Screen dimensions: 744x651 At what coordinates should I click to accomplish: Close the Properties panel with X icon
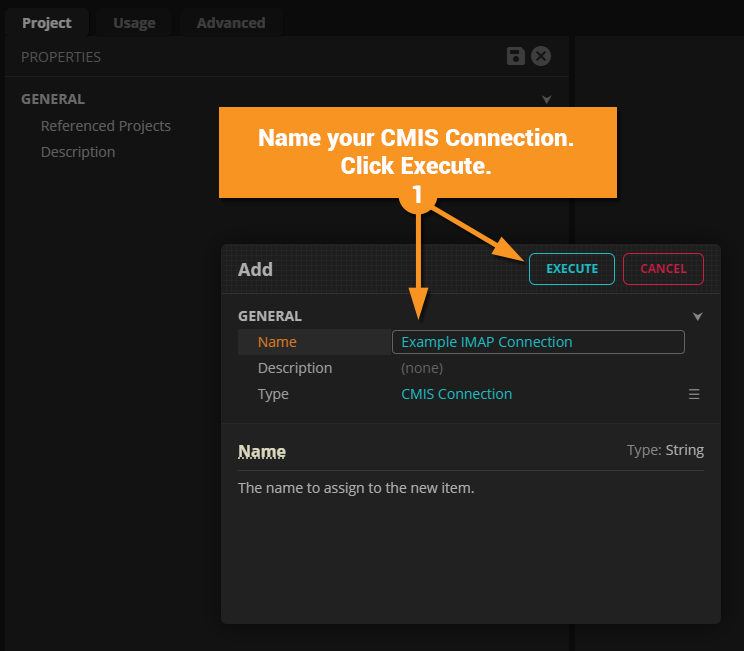point(541,56)
